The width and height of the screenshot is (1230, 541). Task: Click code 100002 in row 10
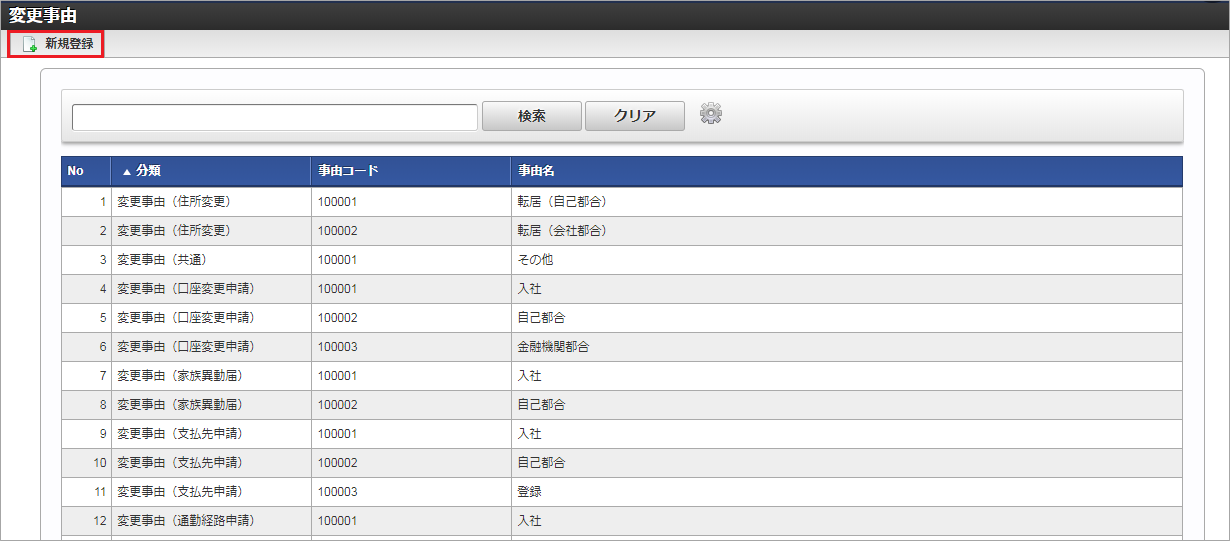click(x=337, y=463)
